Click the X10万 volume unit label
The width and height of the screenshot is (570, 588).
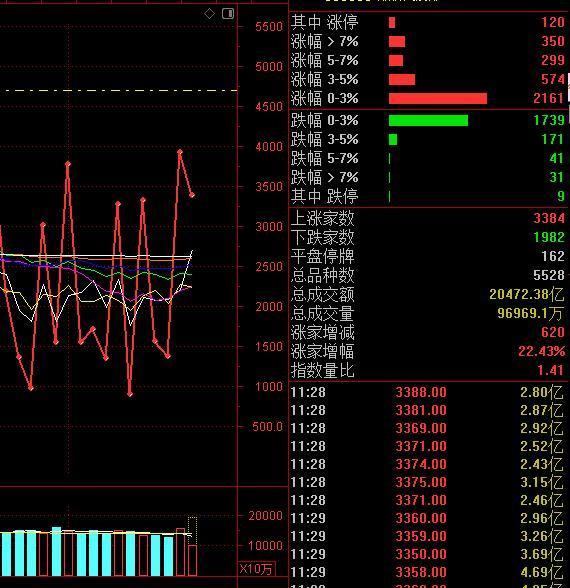click(x=256, y=568)
